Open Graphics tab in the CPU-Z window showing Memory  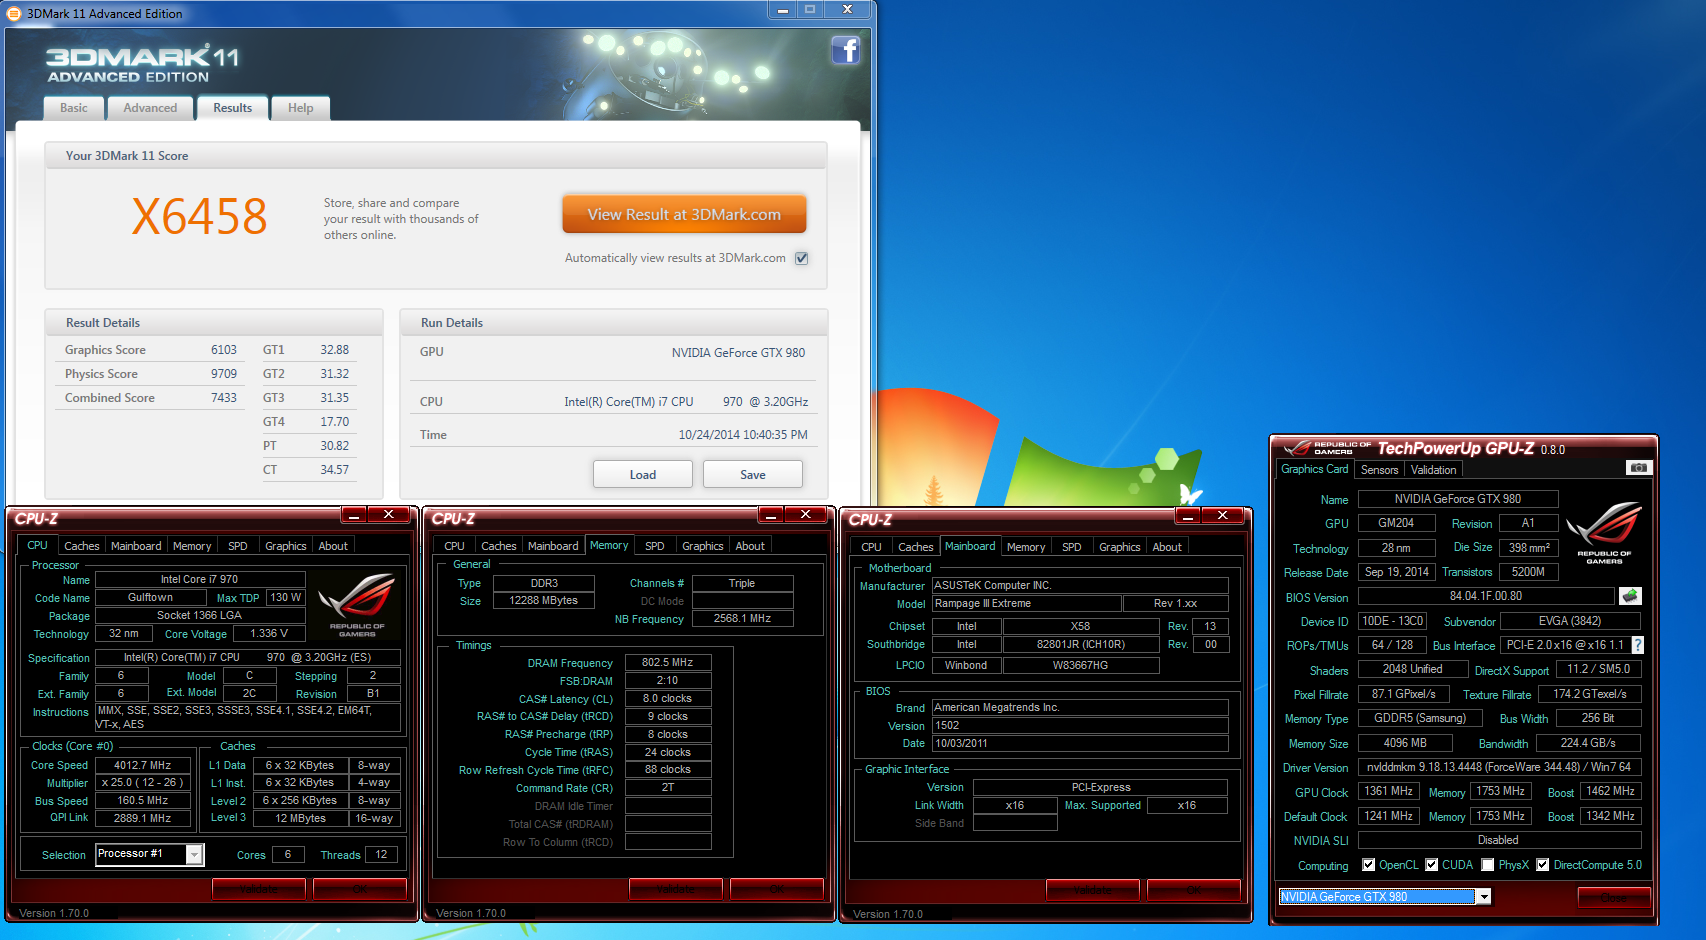[703, 546]
